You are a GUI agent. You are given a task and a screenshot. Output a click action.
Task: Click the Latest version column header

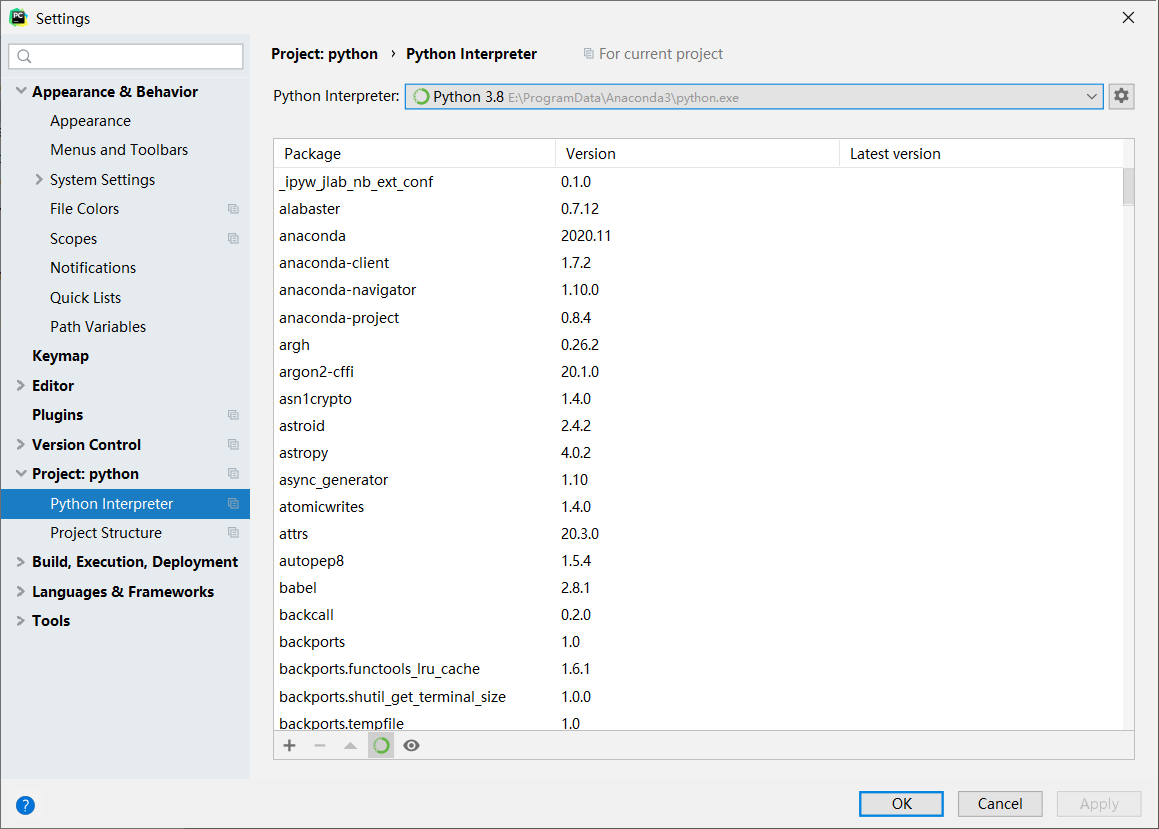click(x=981, y=154)
